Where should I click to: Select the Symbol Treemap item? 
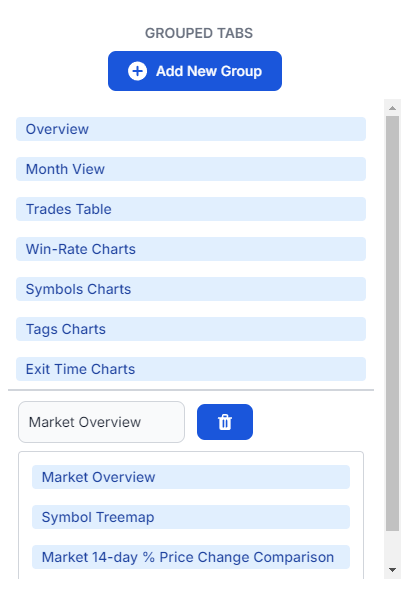(x=191, y=517)
